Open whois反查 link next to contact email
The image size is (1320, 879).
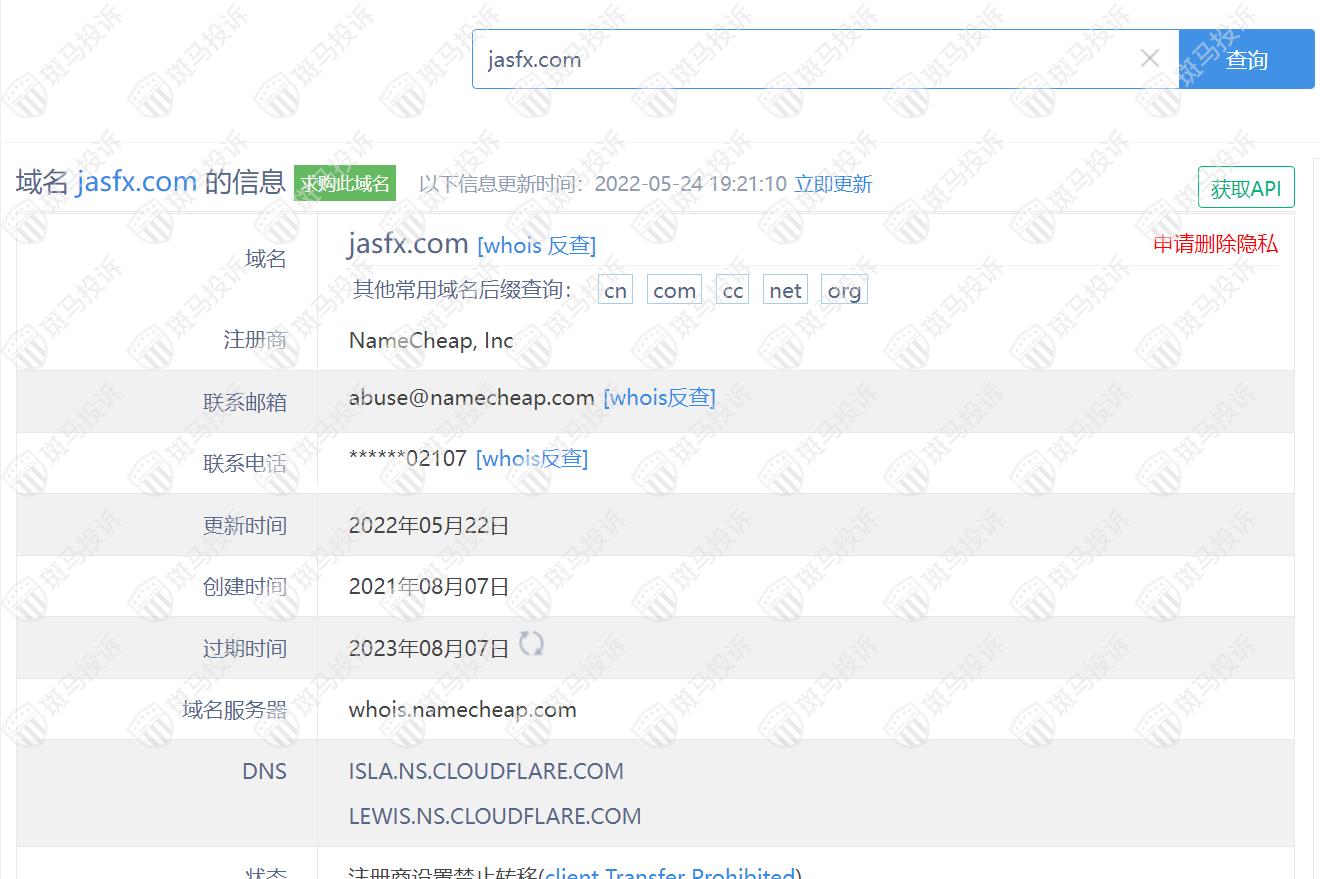point(659,398)
